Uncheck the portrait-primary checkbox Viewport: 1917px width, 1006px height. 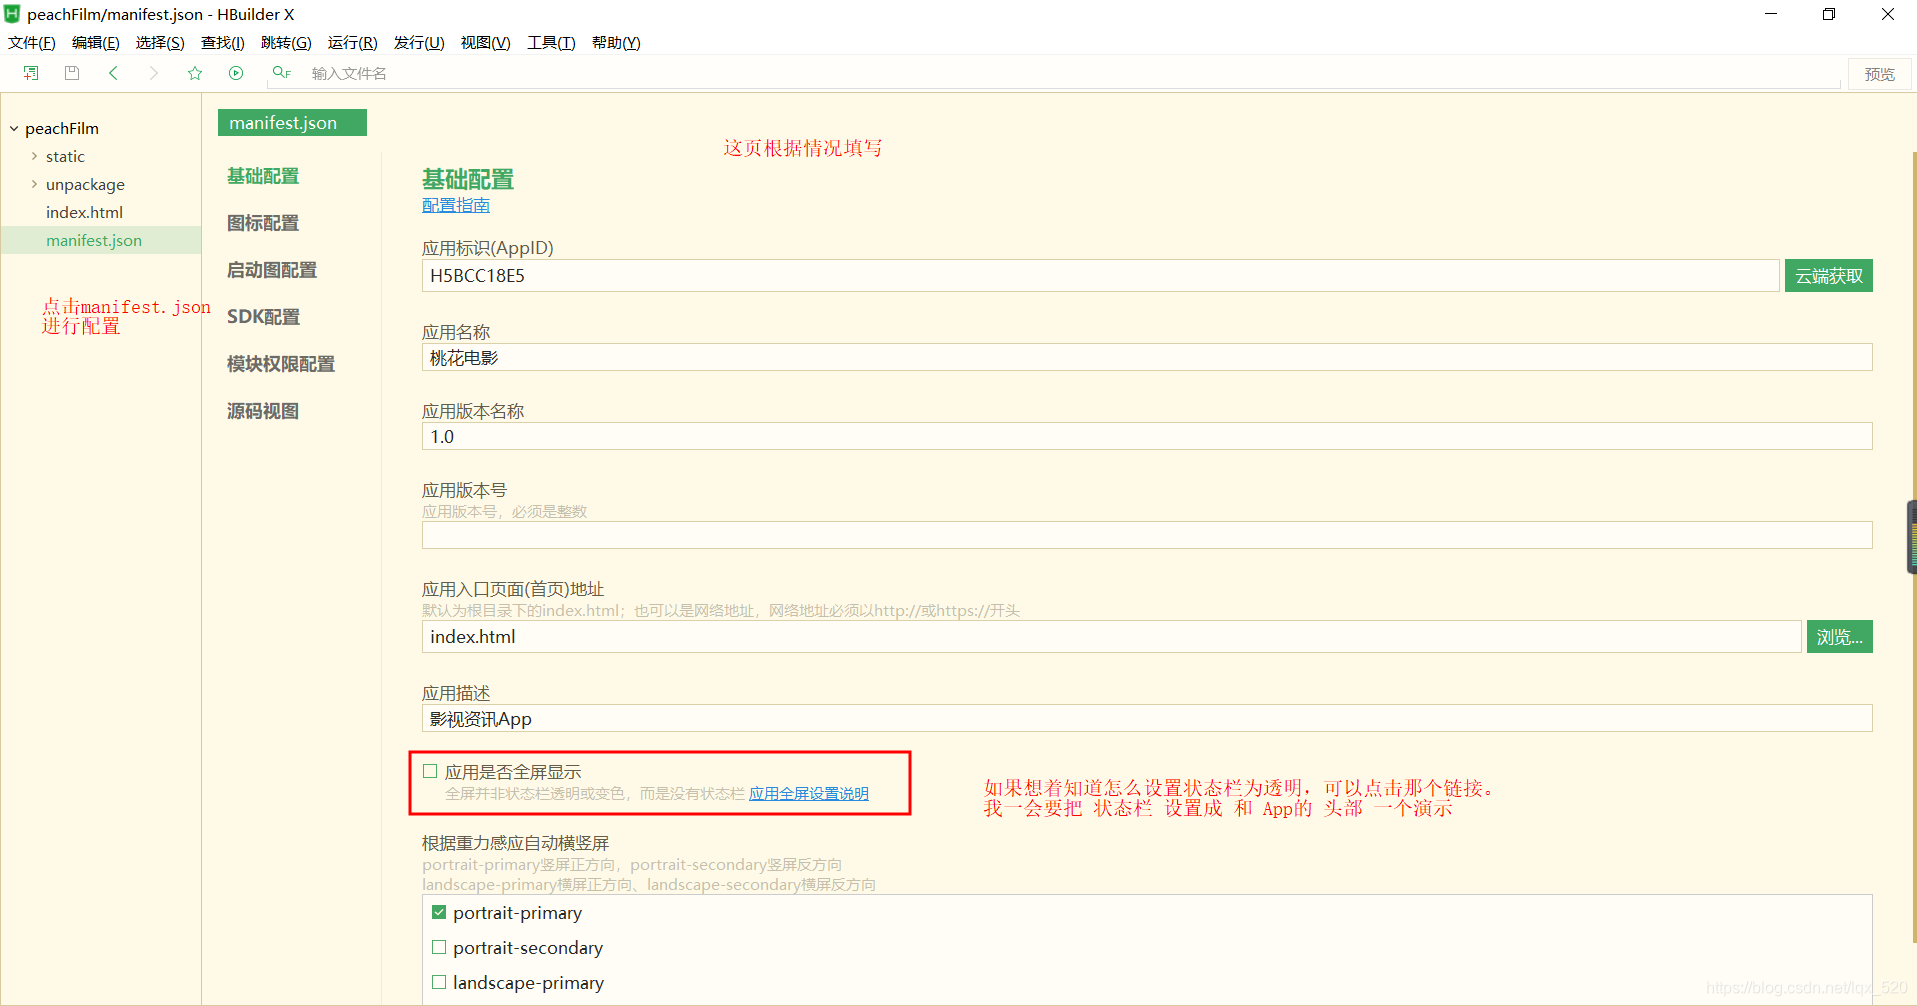click(439, 912)
